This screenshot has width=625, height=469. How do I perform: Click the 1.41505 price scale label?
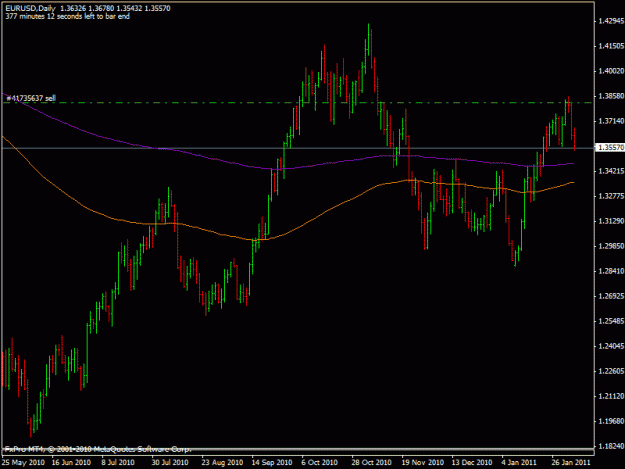coord(611,46)
